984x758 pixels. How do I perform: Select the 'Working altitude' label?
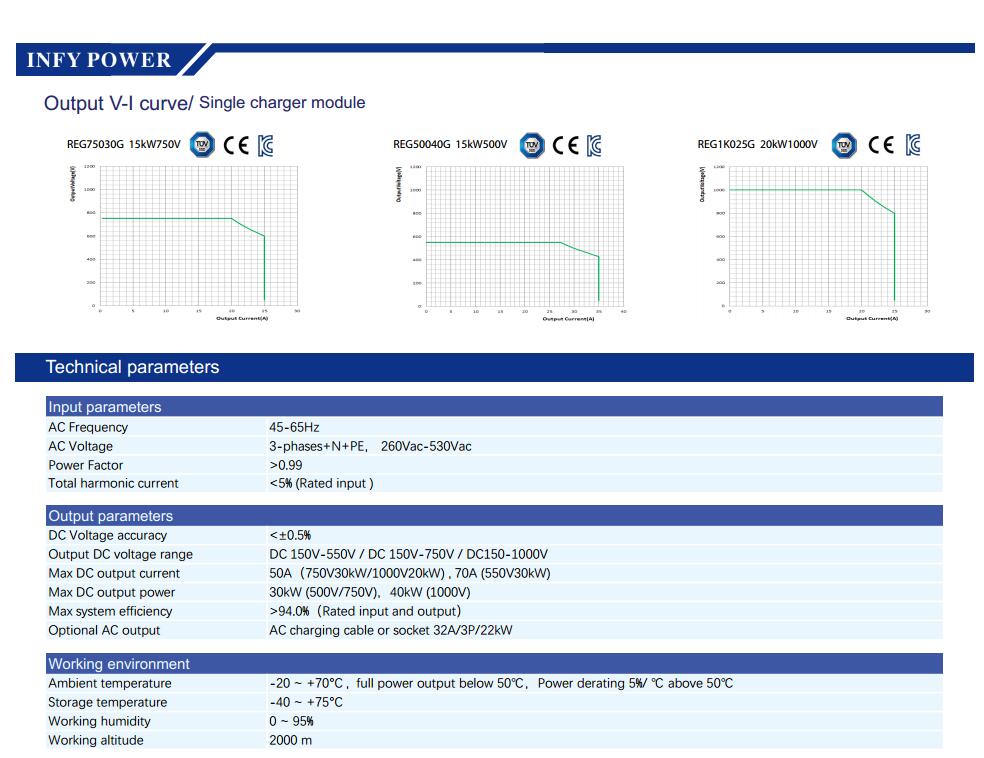pos(95,740)
